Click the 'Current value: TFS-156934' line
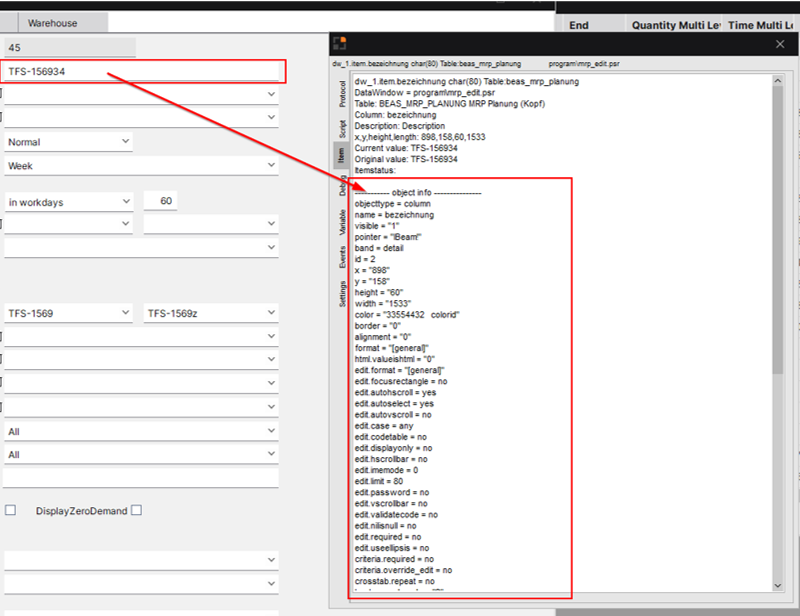800x616 pixels. click(x=406, y=148)
